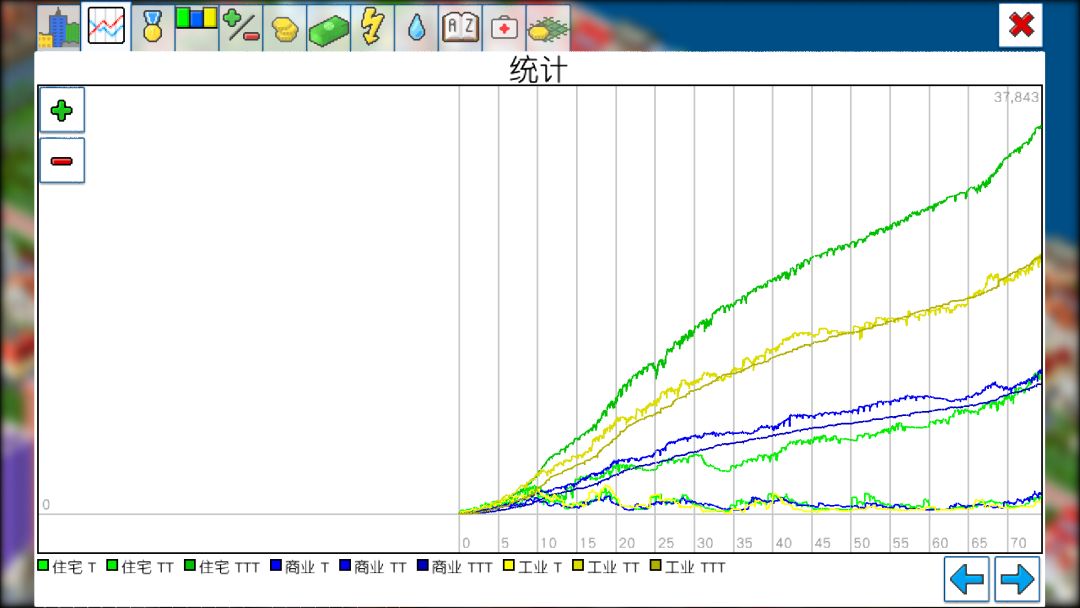
Task: Toggle the 工业 TTT legend series
Action: click(x=688, y=567)
